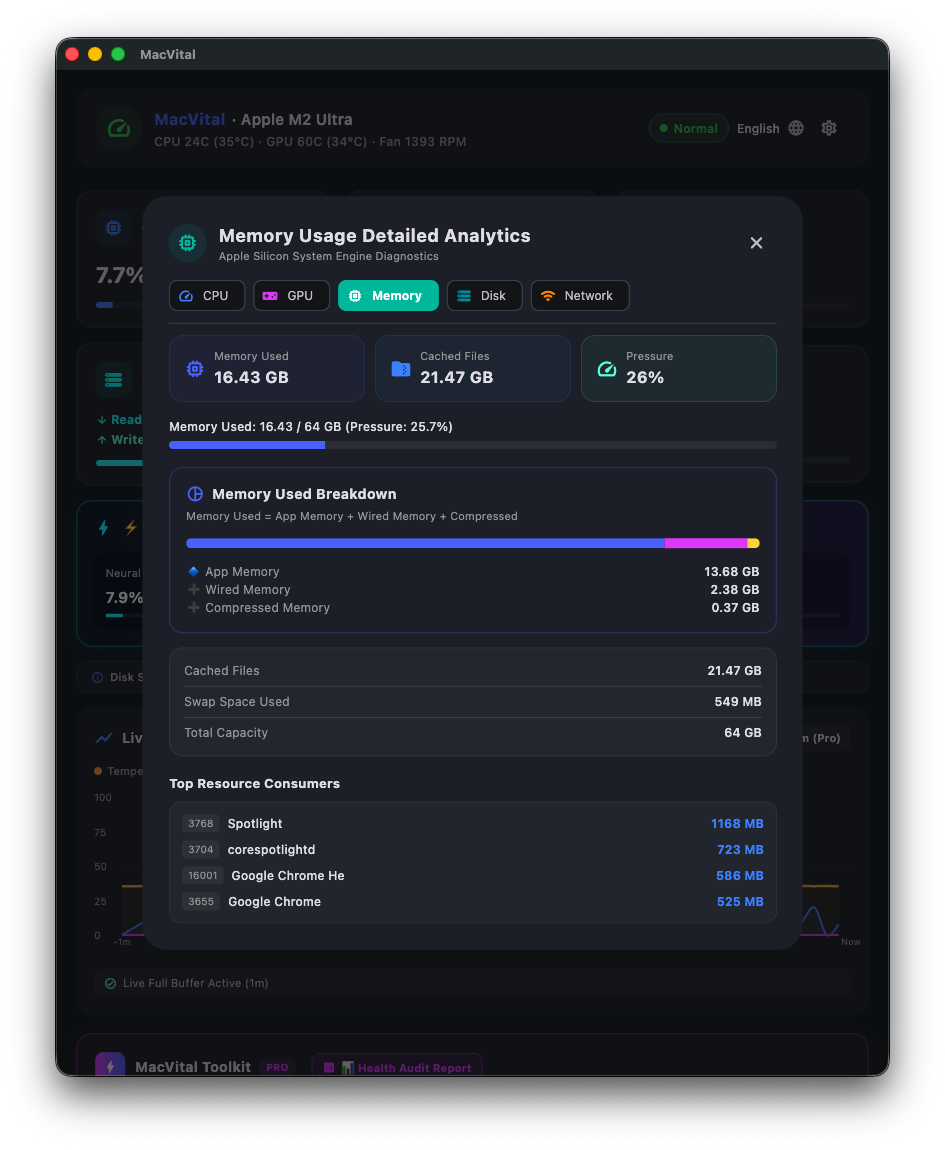Image resolution: width=945 pixels, height=1150 pixels.
Task: Click the background disk stack icon
Action: [114, 380]
